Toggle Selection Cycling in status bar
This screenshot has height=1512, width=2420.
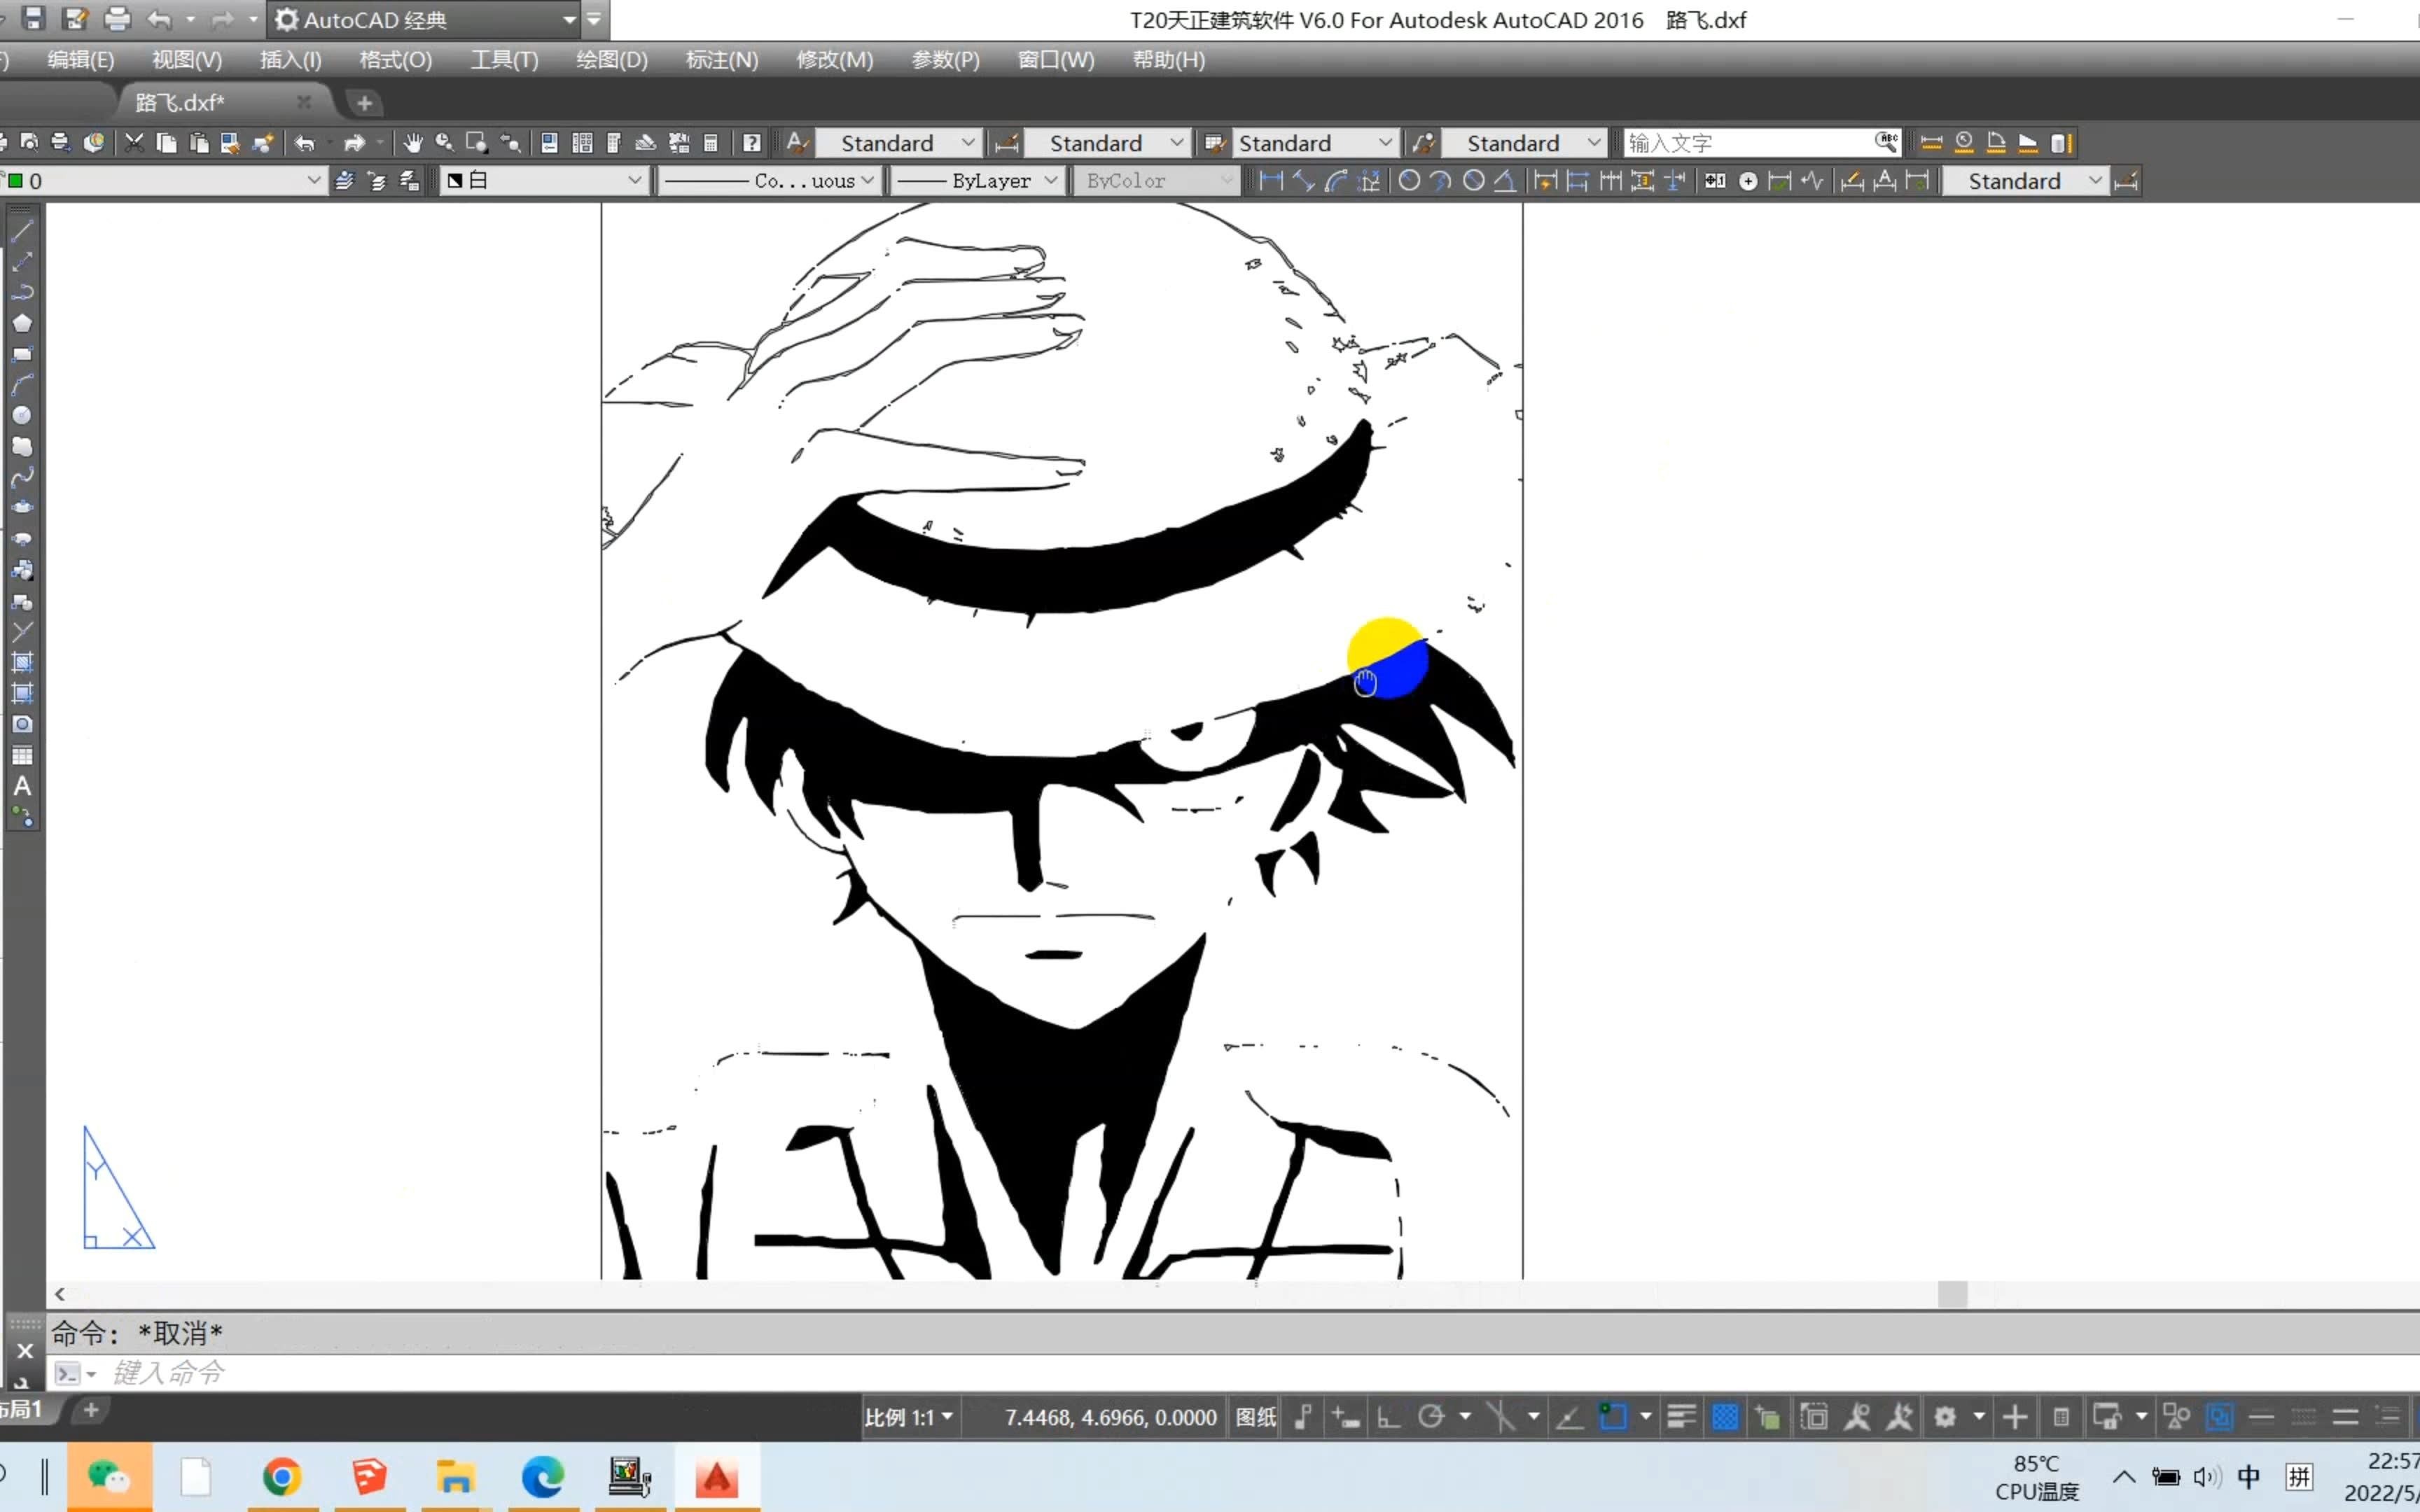point(1768,1417)
